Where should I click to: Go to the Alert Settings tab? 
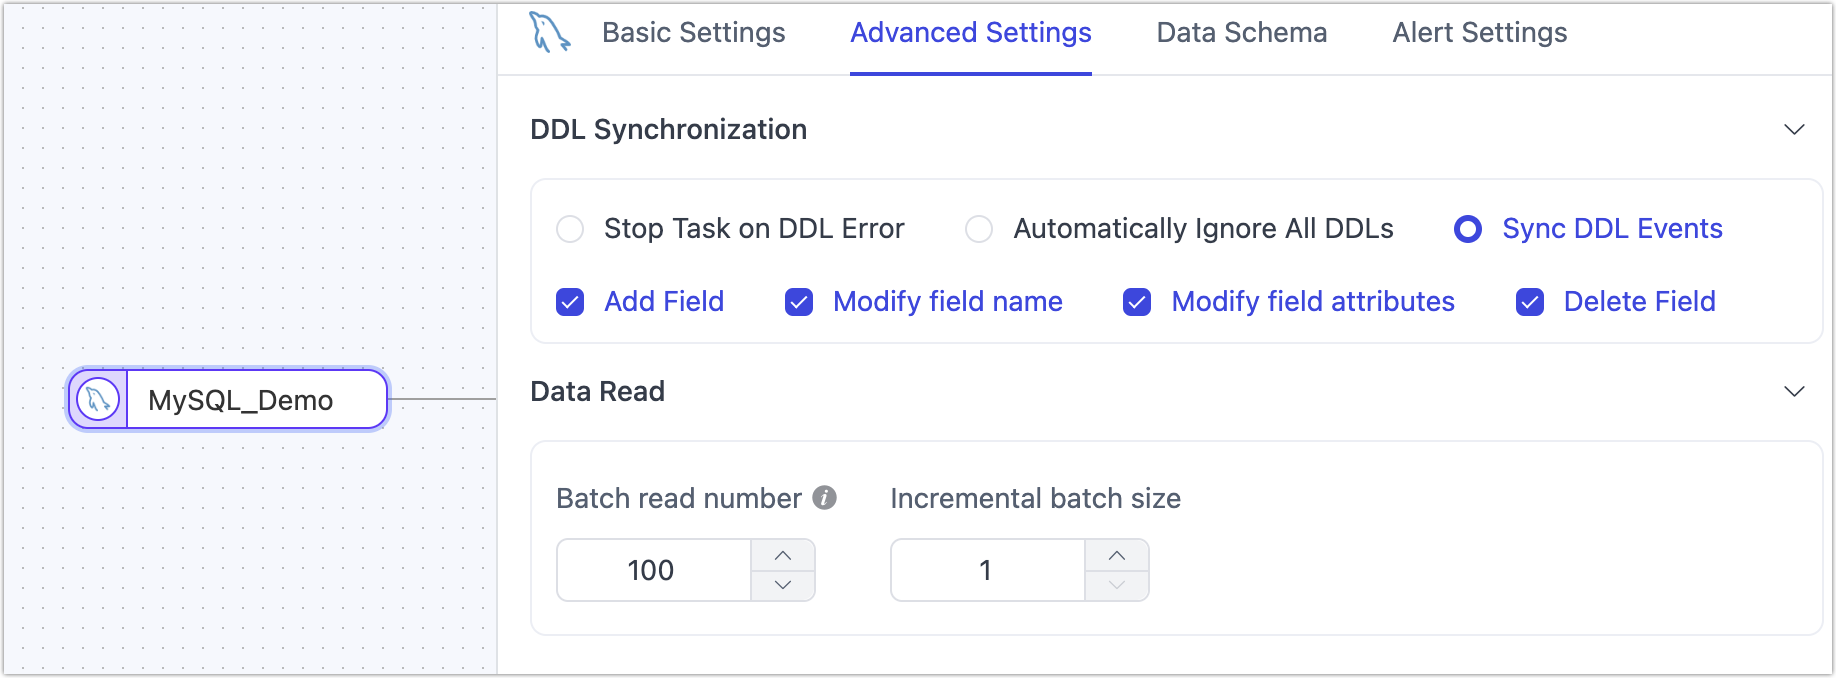pyautogui.click(x=1479, y=33)
